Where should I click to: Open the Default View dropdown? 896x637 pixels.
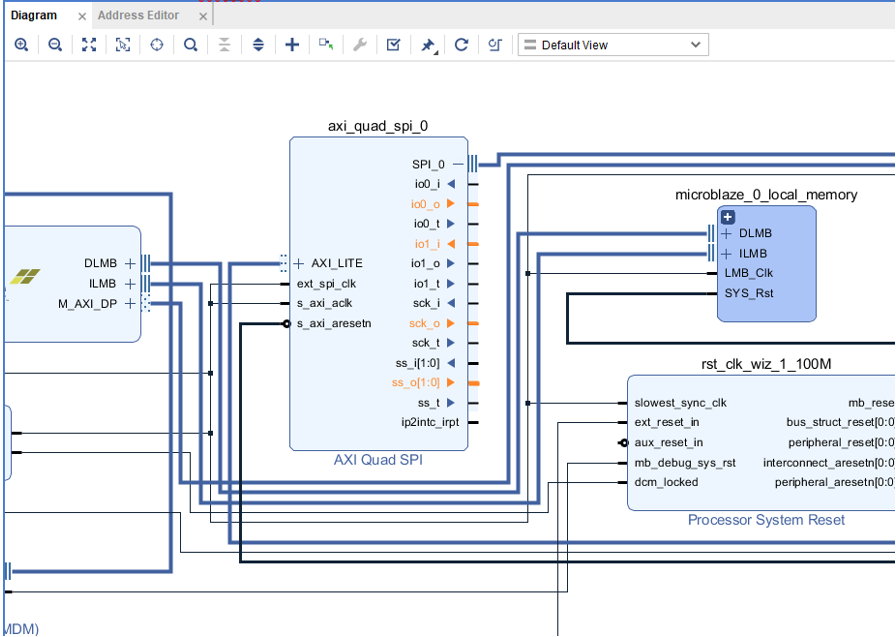613,45
